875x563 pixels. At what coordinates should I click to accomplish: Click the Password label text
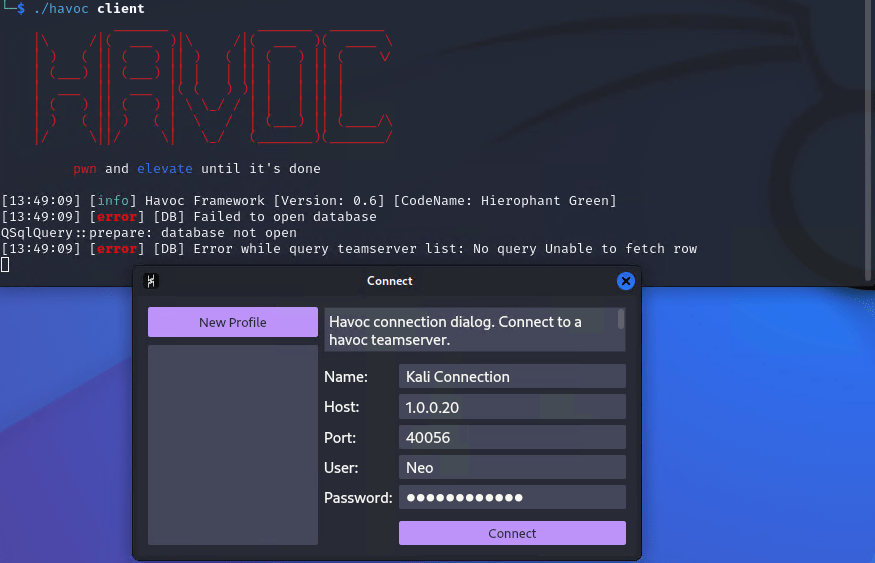[x=358, y=497]
